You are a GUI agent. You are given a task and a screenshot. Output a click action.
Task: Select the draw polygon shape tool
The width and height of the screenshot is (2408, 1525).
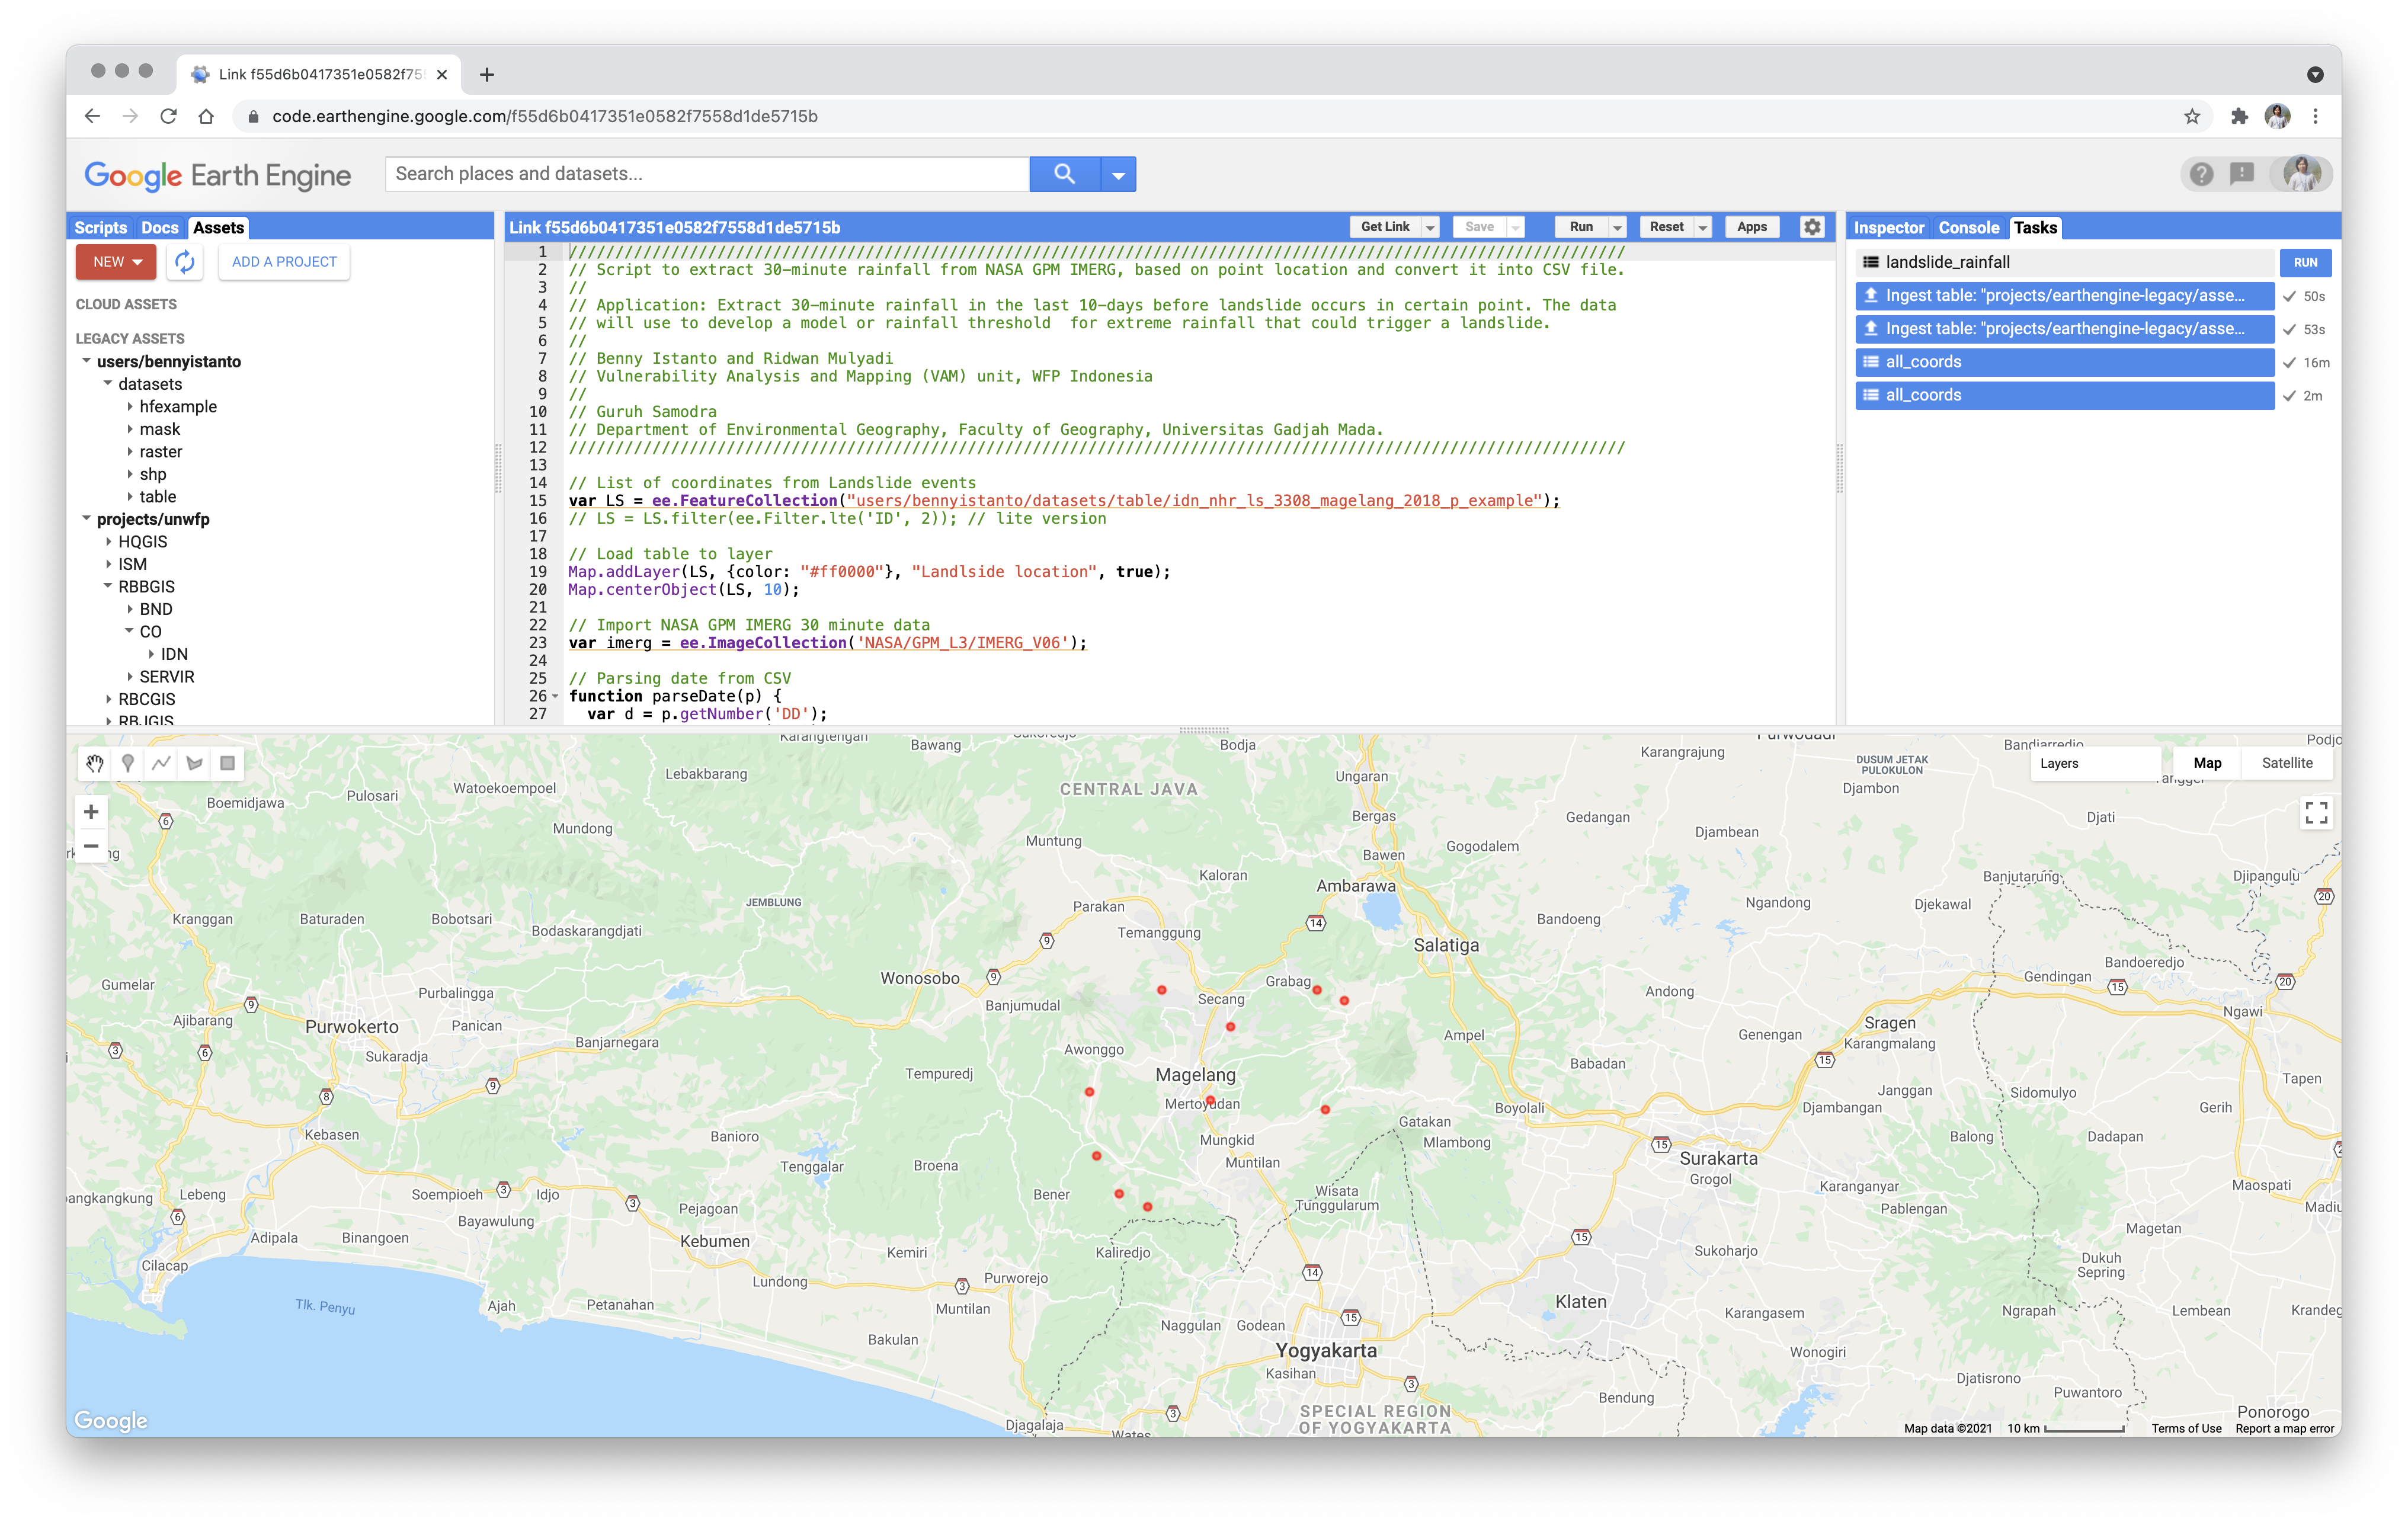point(195,763)
